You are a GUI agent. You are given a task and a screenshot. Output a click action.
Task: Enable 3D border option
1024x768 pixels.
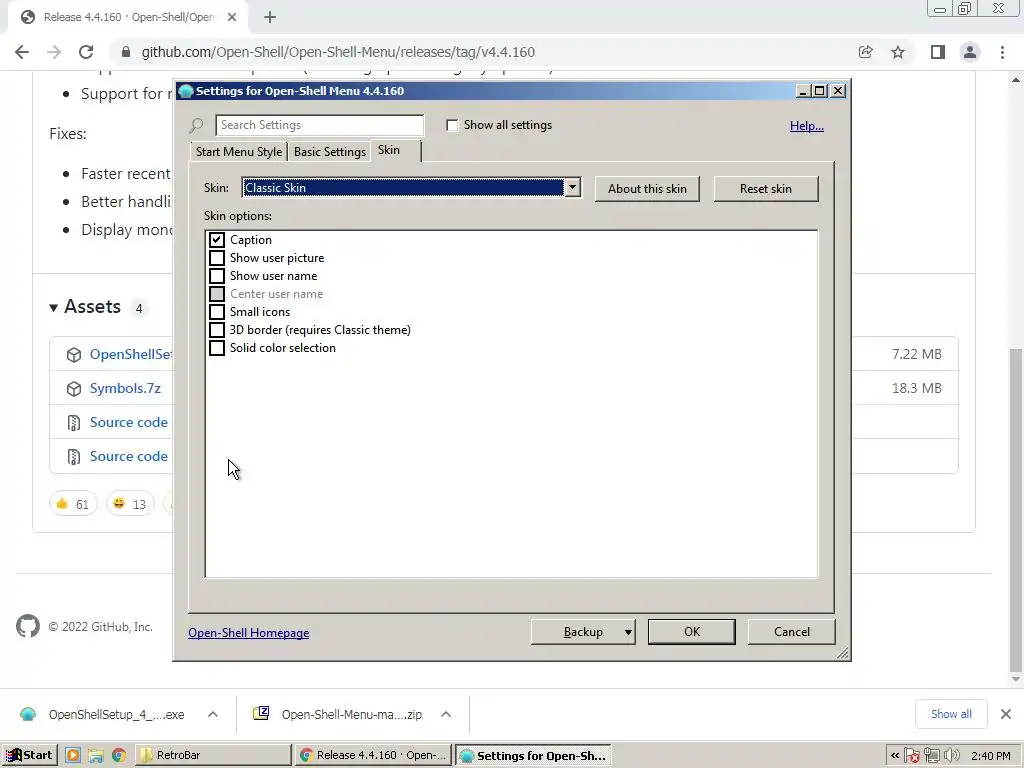point(217,330)
